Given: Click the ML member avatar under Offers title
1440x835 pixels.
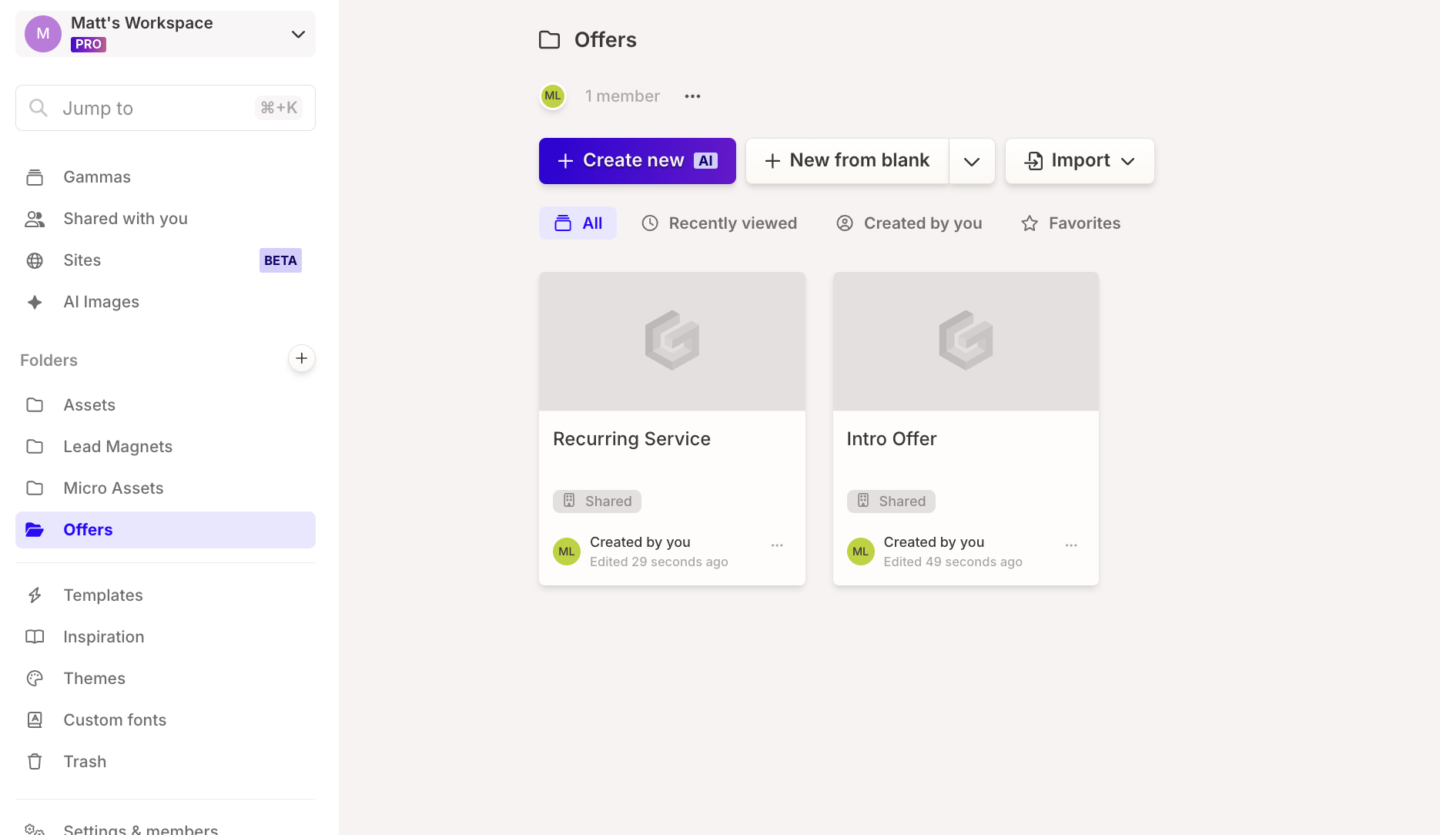Looking at the screenshot, I should click(553, 96).
